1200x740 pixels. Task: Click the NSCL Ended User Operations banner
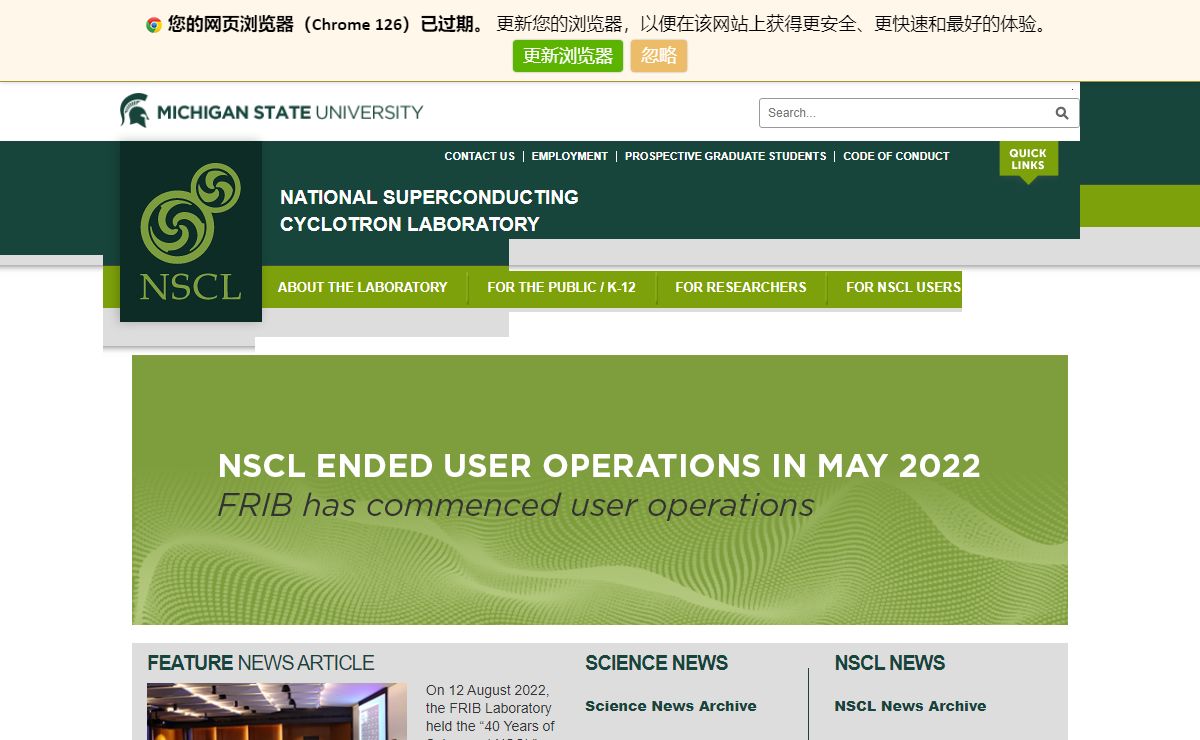pos(600,490)
